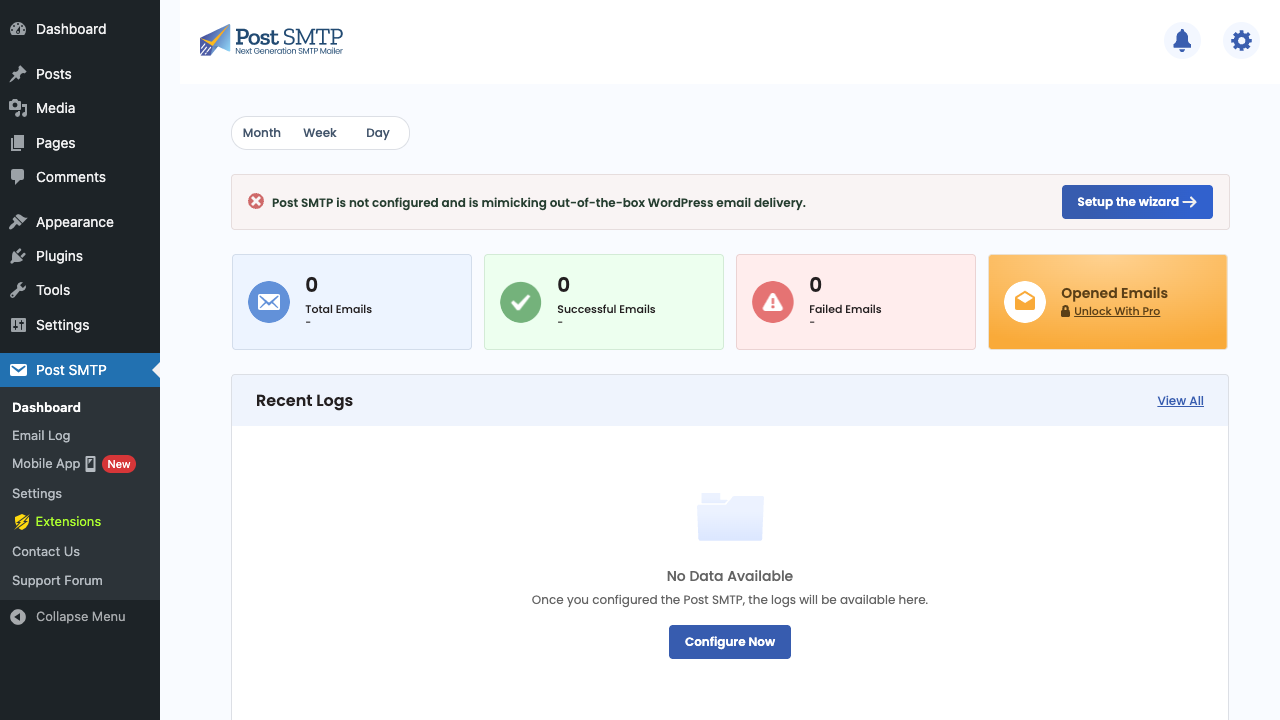Screen dimensions: 1280x720
Task: Click the Opened Emails card title
Action: point(1114,293)
